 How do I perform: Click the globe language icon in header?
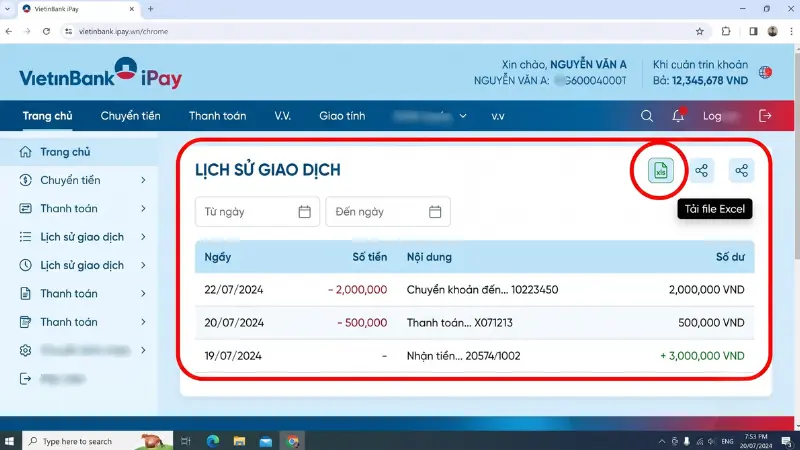pos(765,72)
